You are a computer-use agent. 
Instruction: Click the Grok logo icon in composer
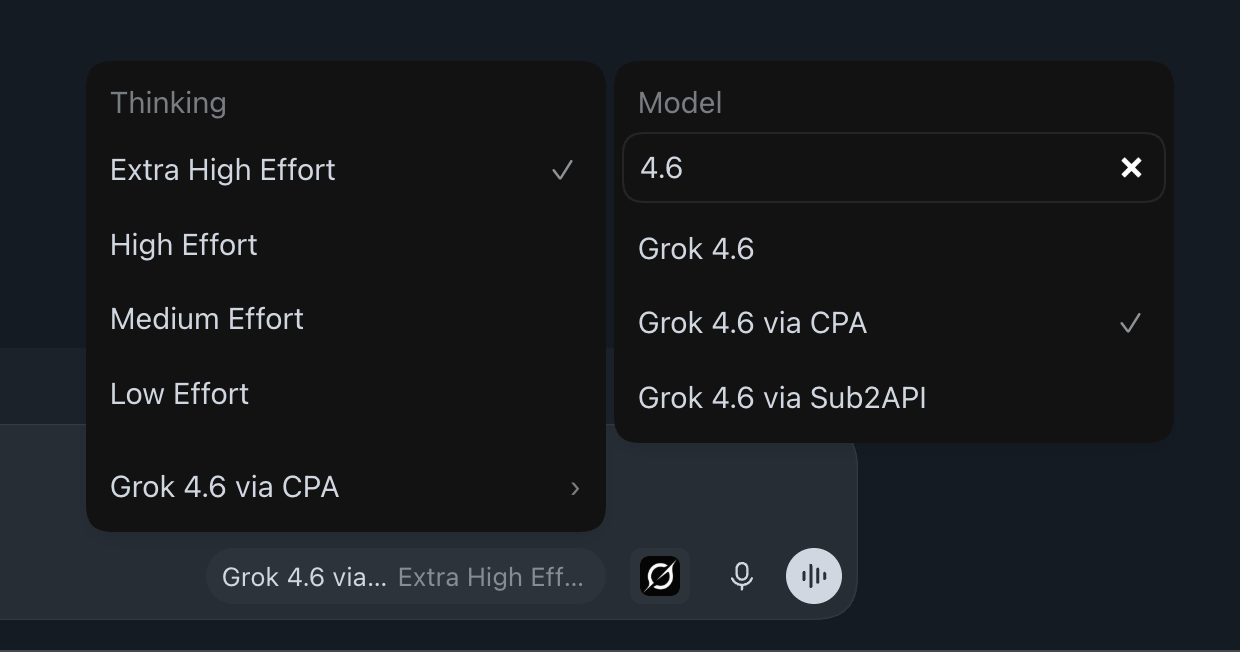click(660, 576)
